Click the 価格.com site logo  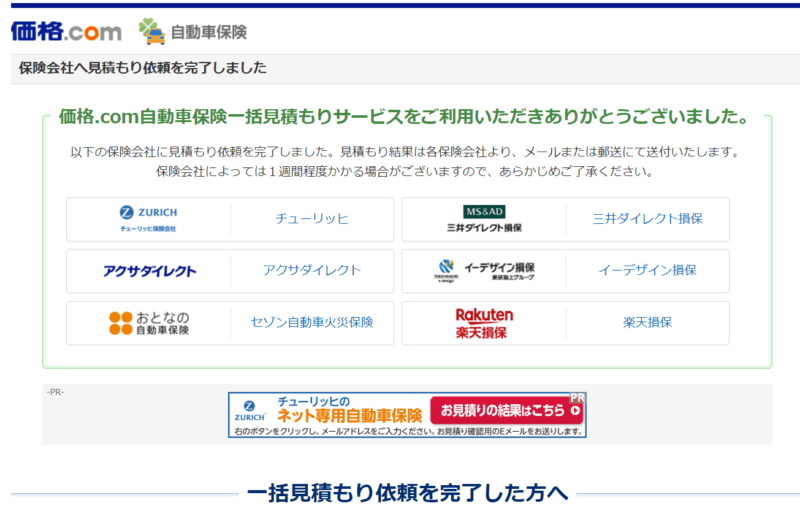click(x=66, y=31)
